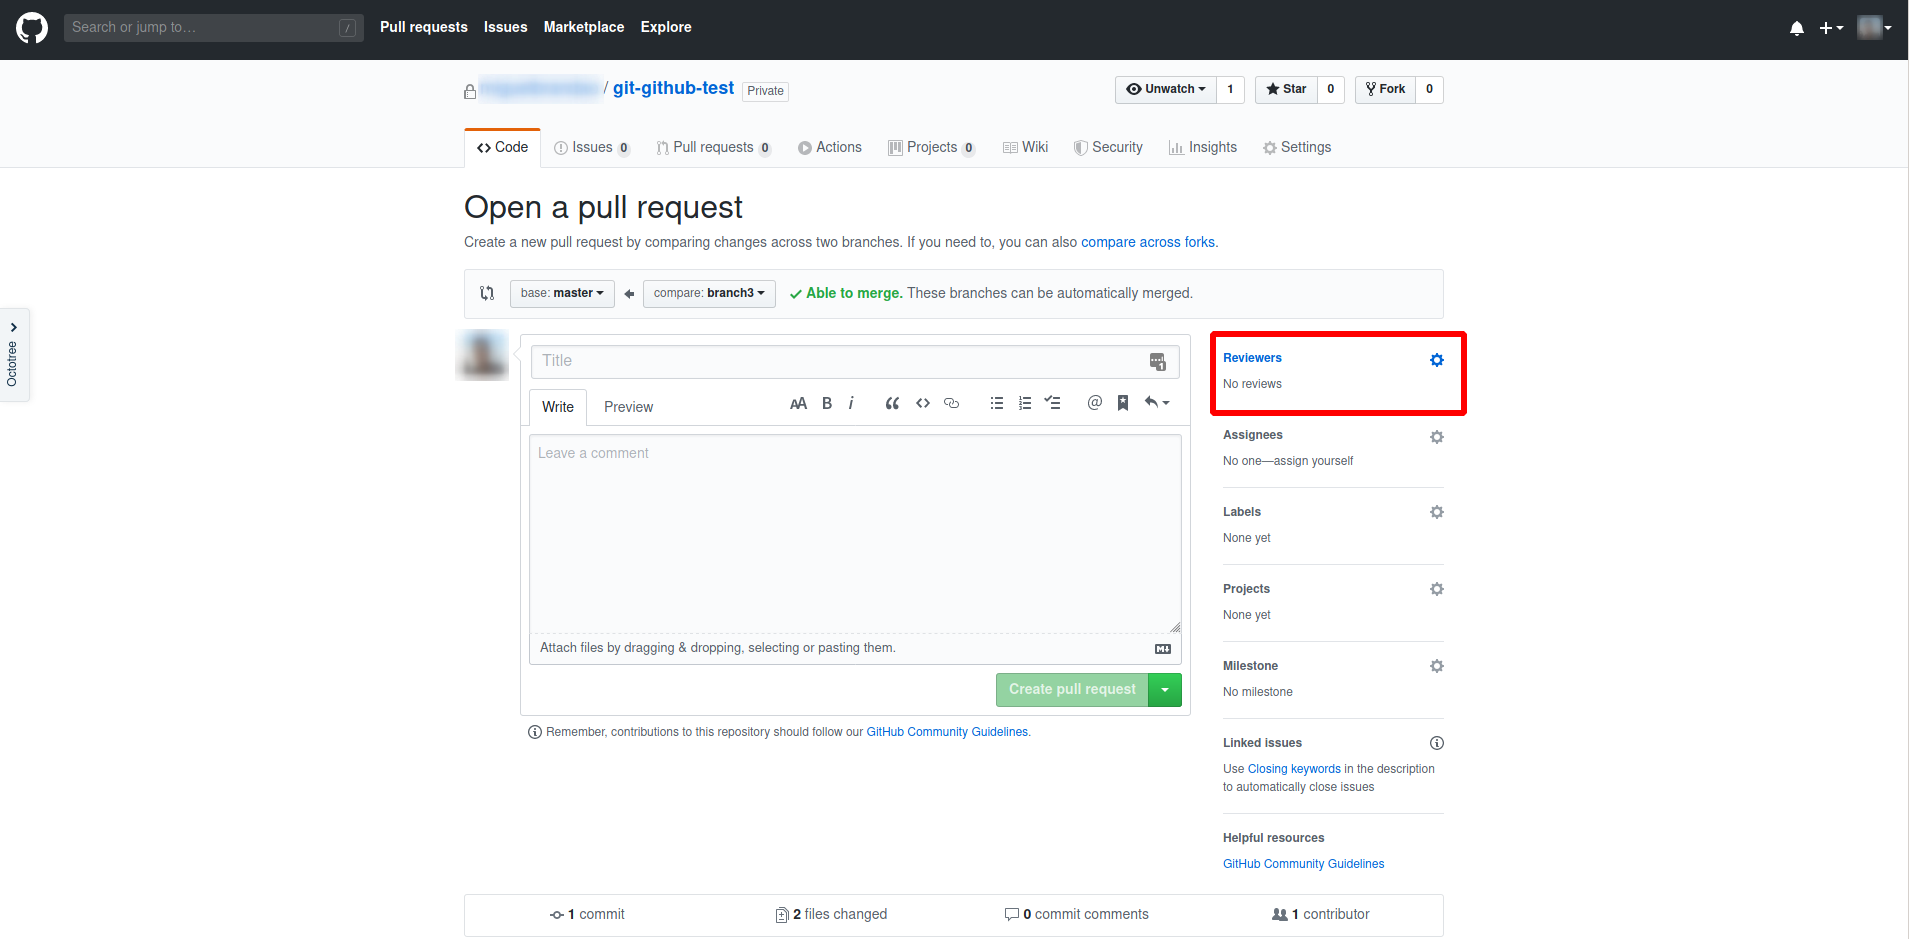Screen dimensions: 1909x939
Task: Open the Actions tab
Action: coord(830,147)
